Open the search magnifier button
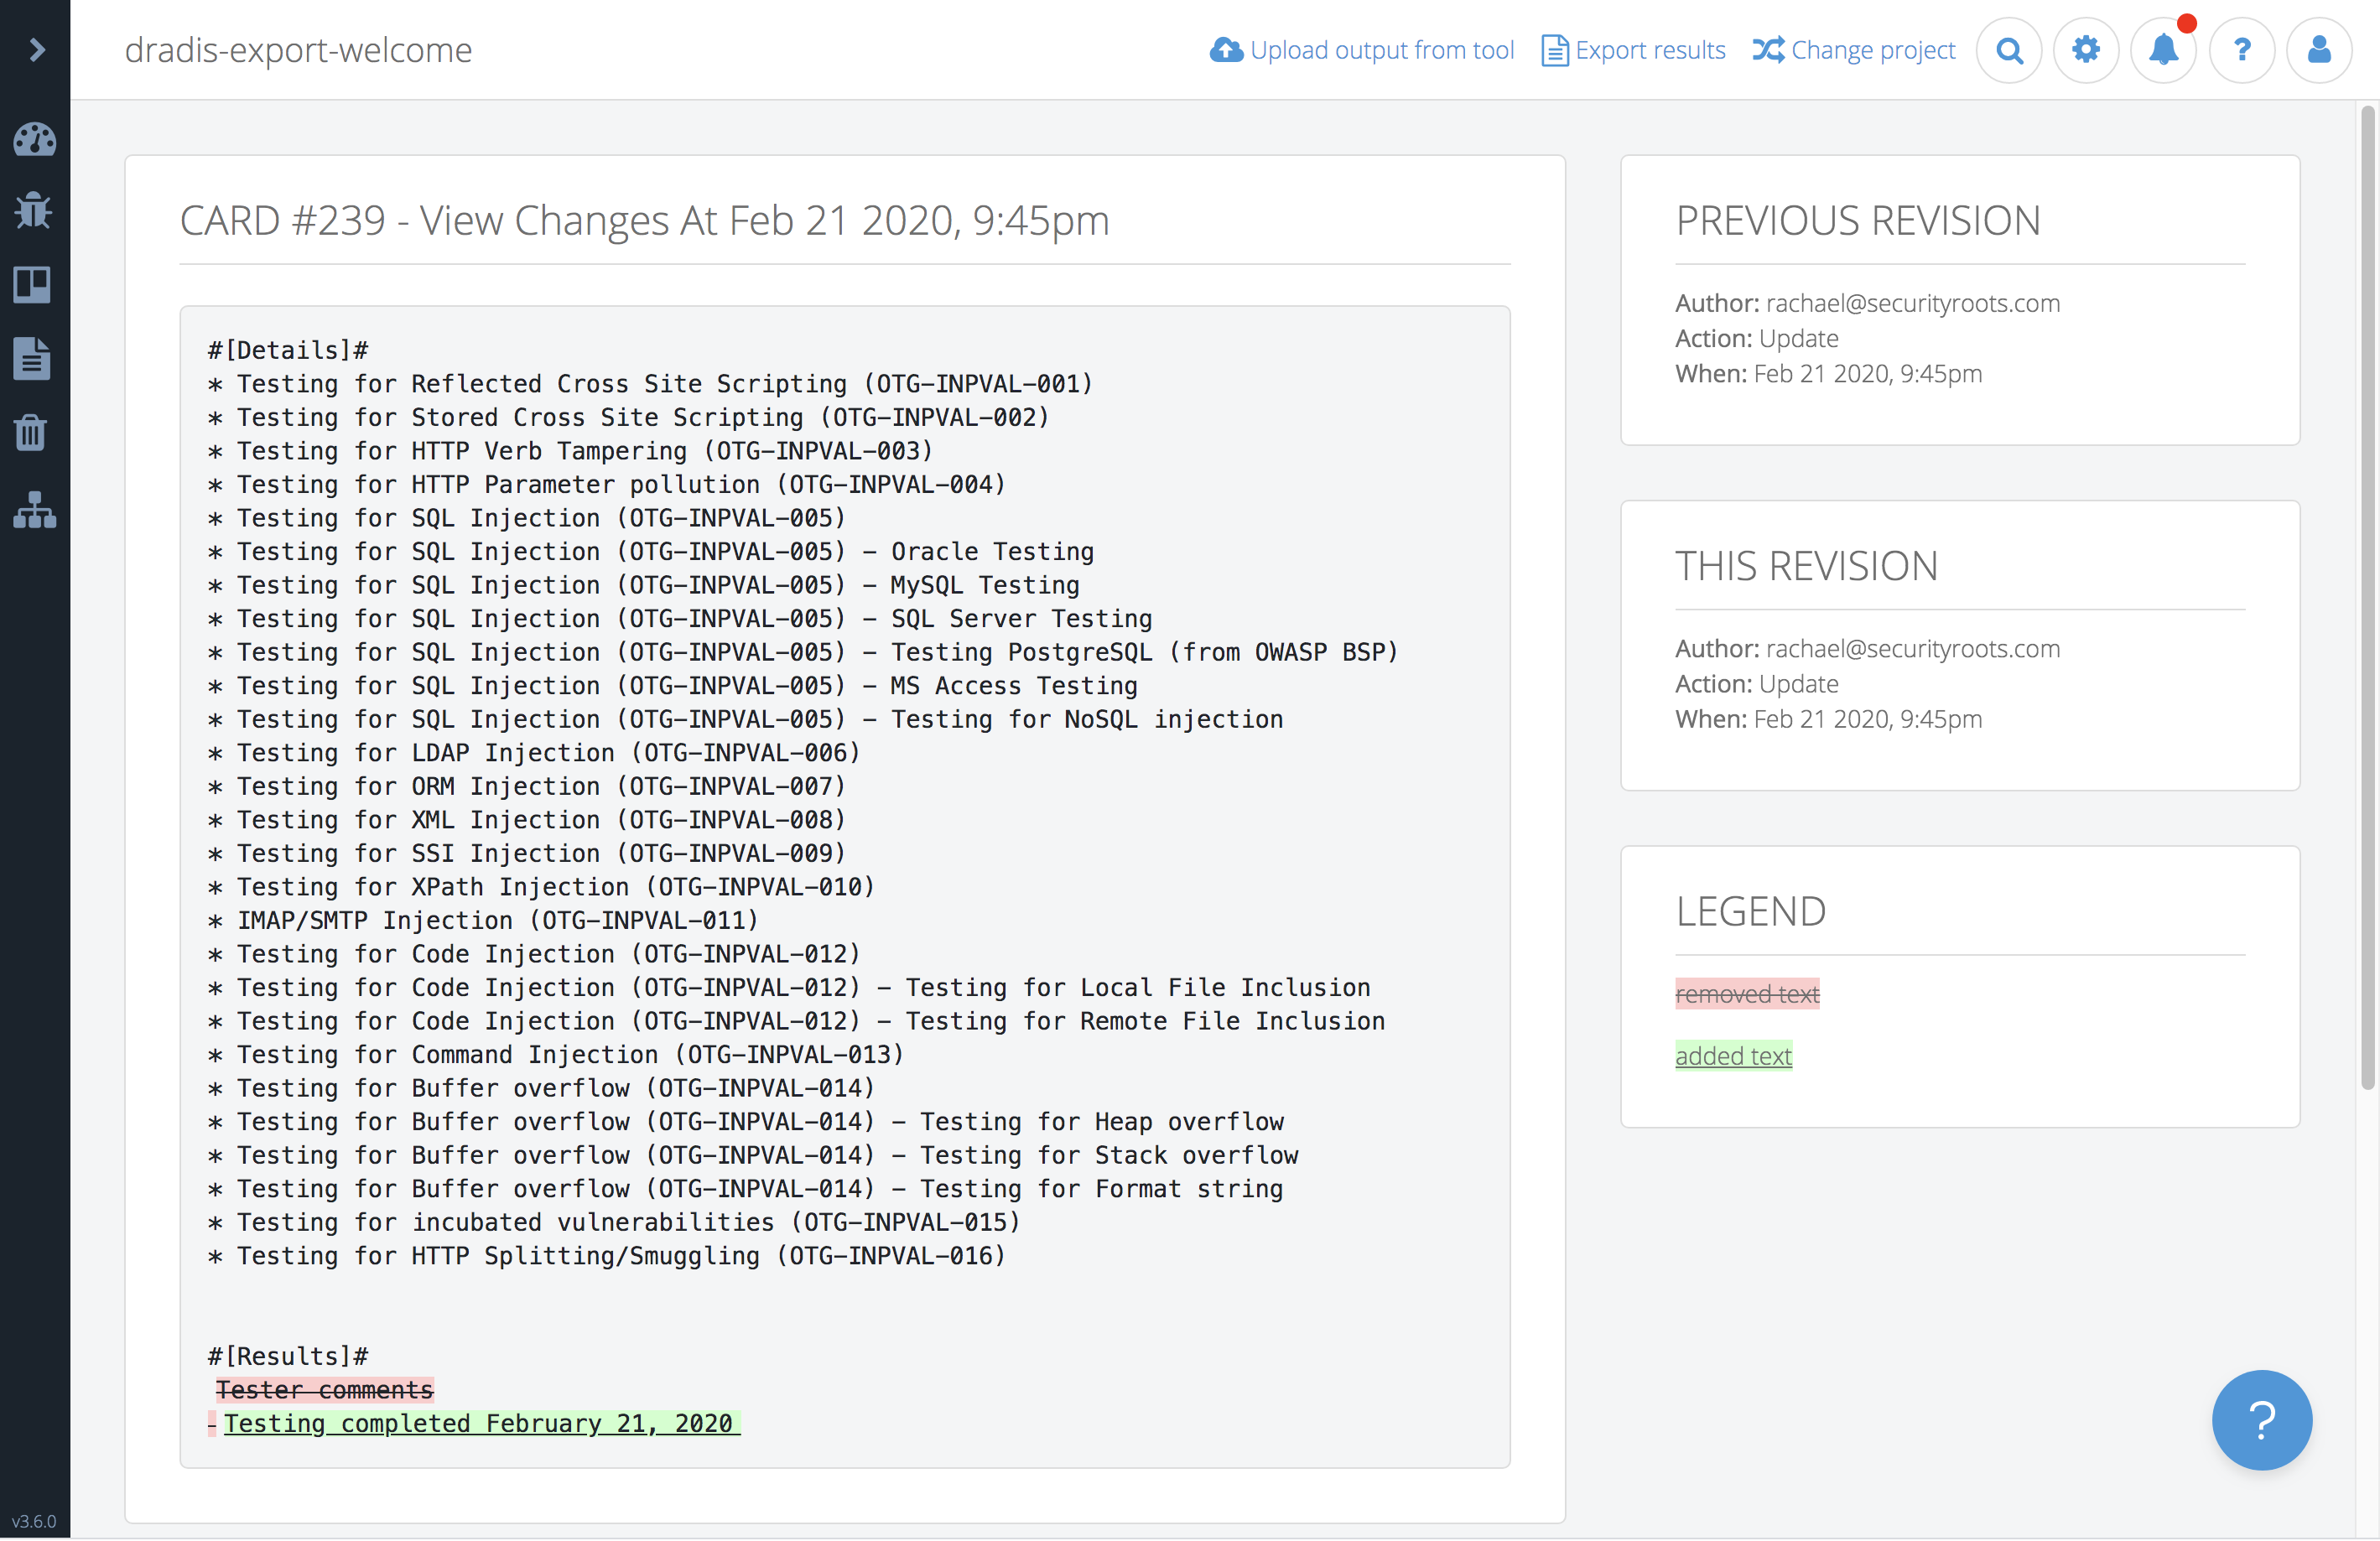 click(x=2009, y=50)
